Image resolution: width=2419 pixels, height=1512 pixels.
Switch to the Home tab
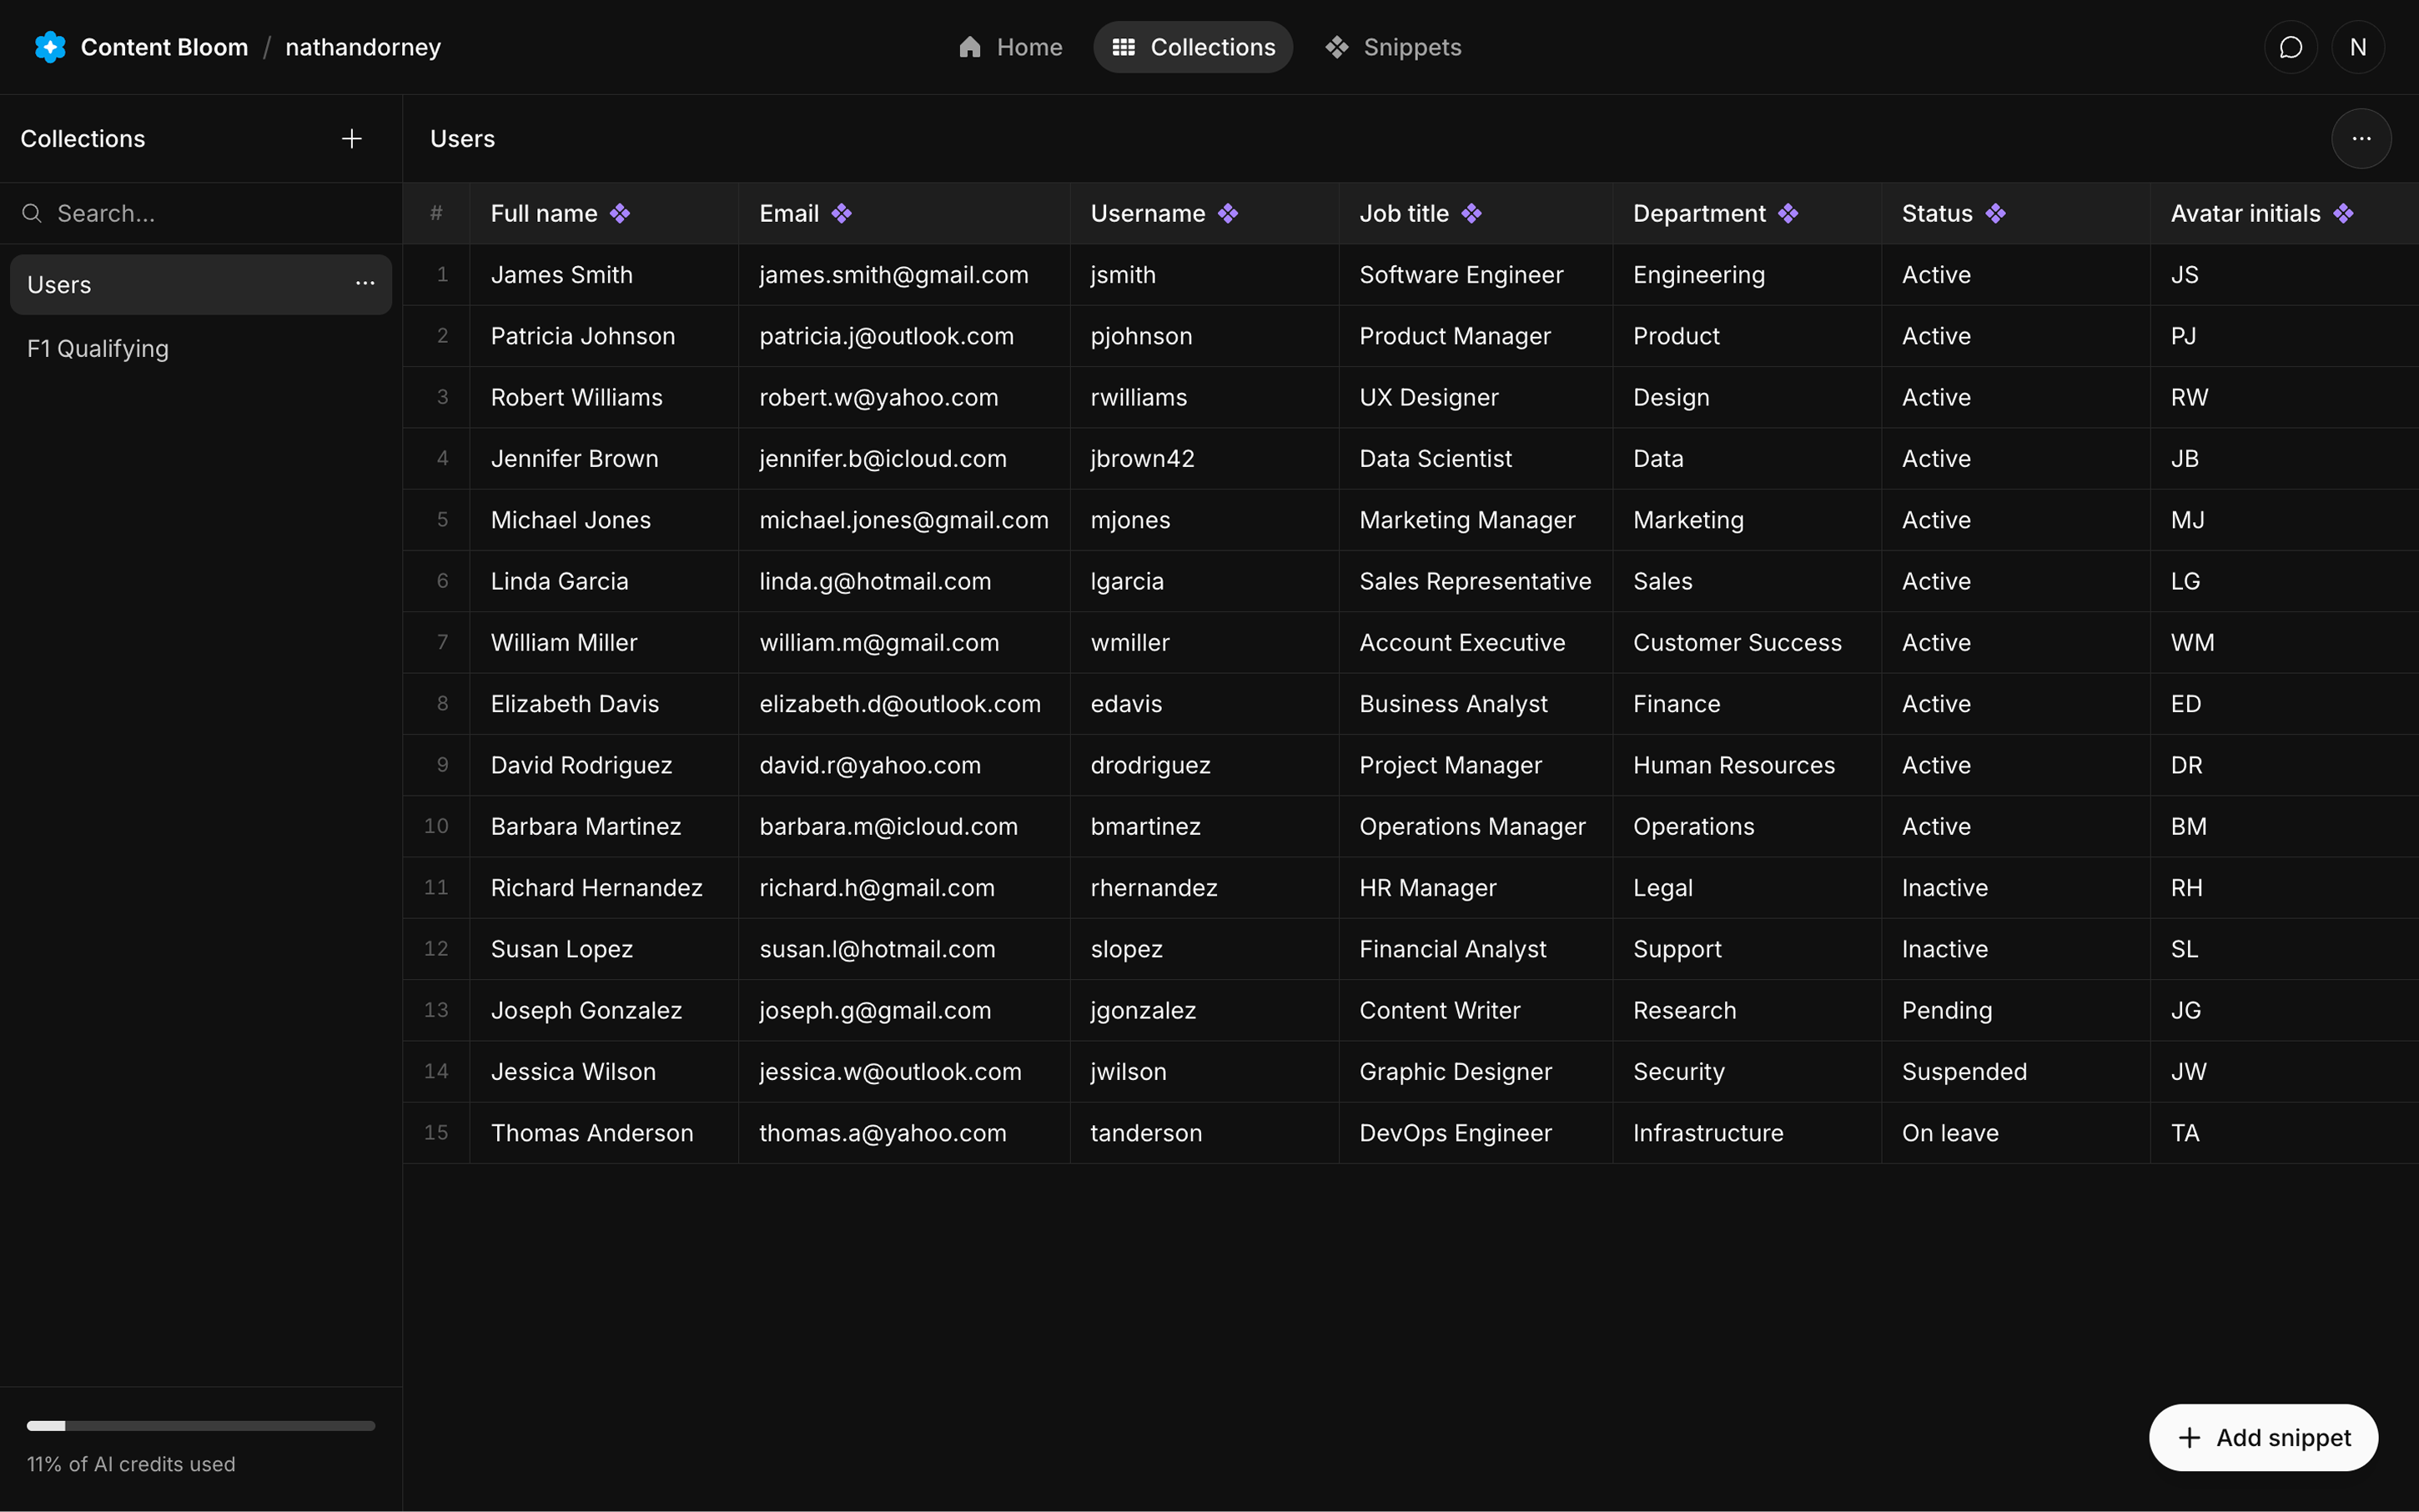(x=1010, y=47)
